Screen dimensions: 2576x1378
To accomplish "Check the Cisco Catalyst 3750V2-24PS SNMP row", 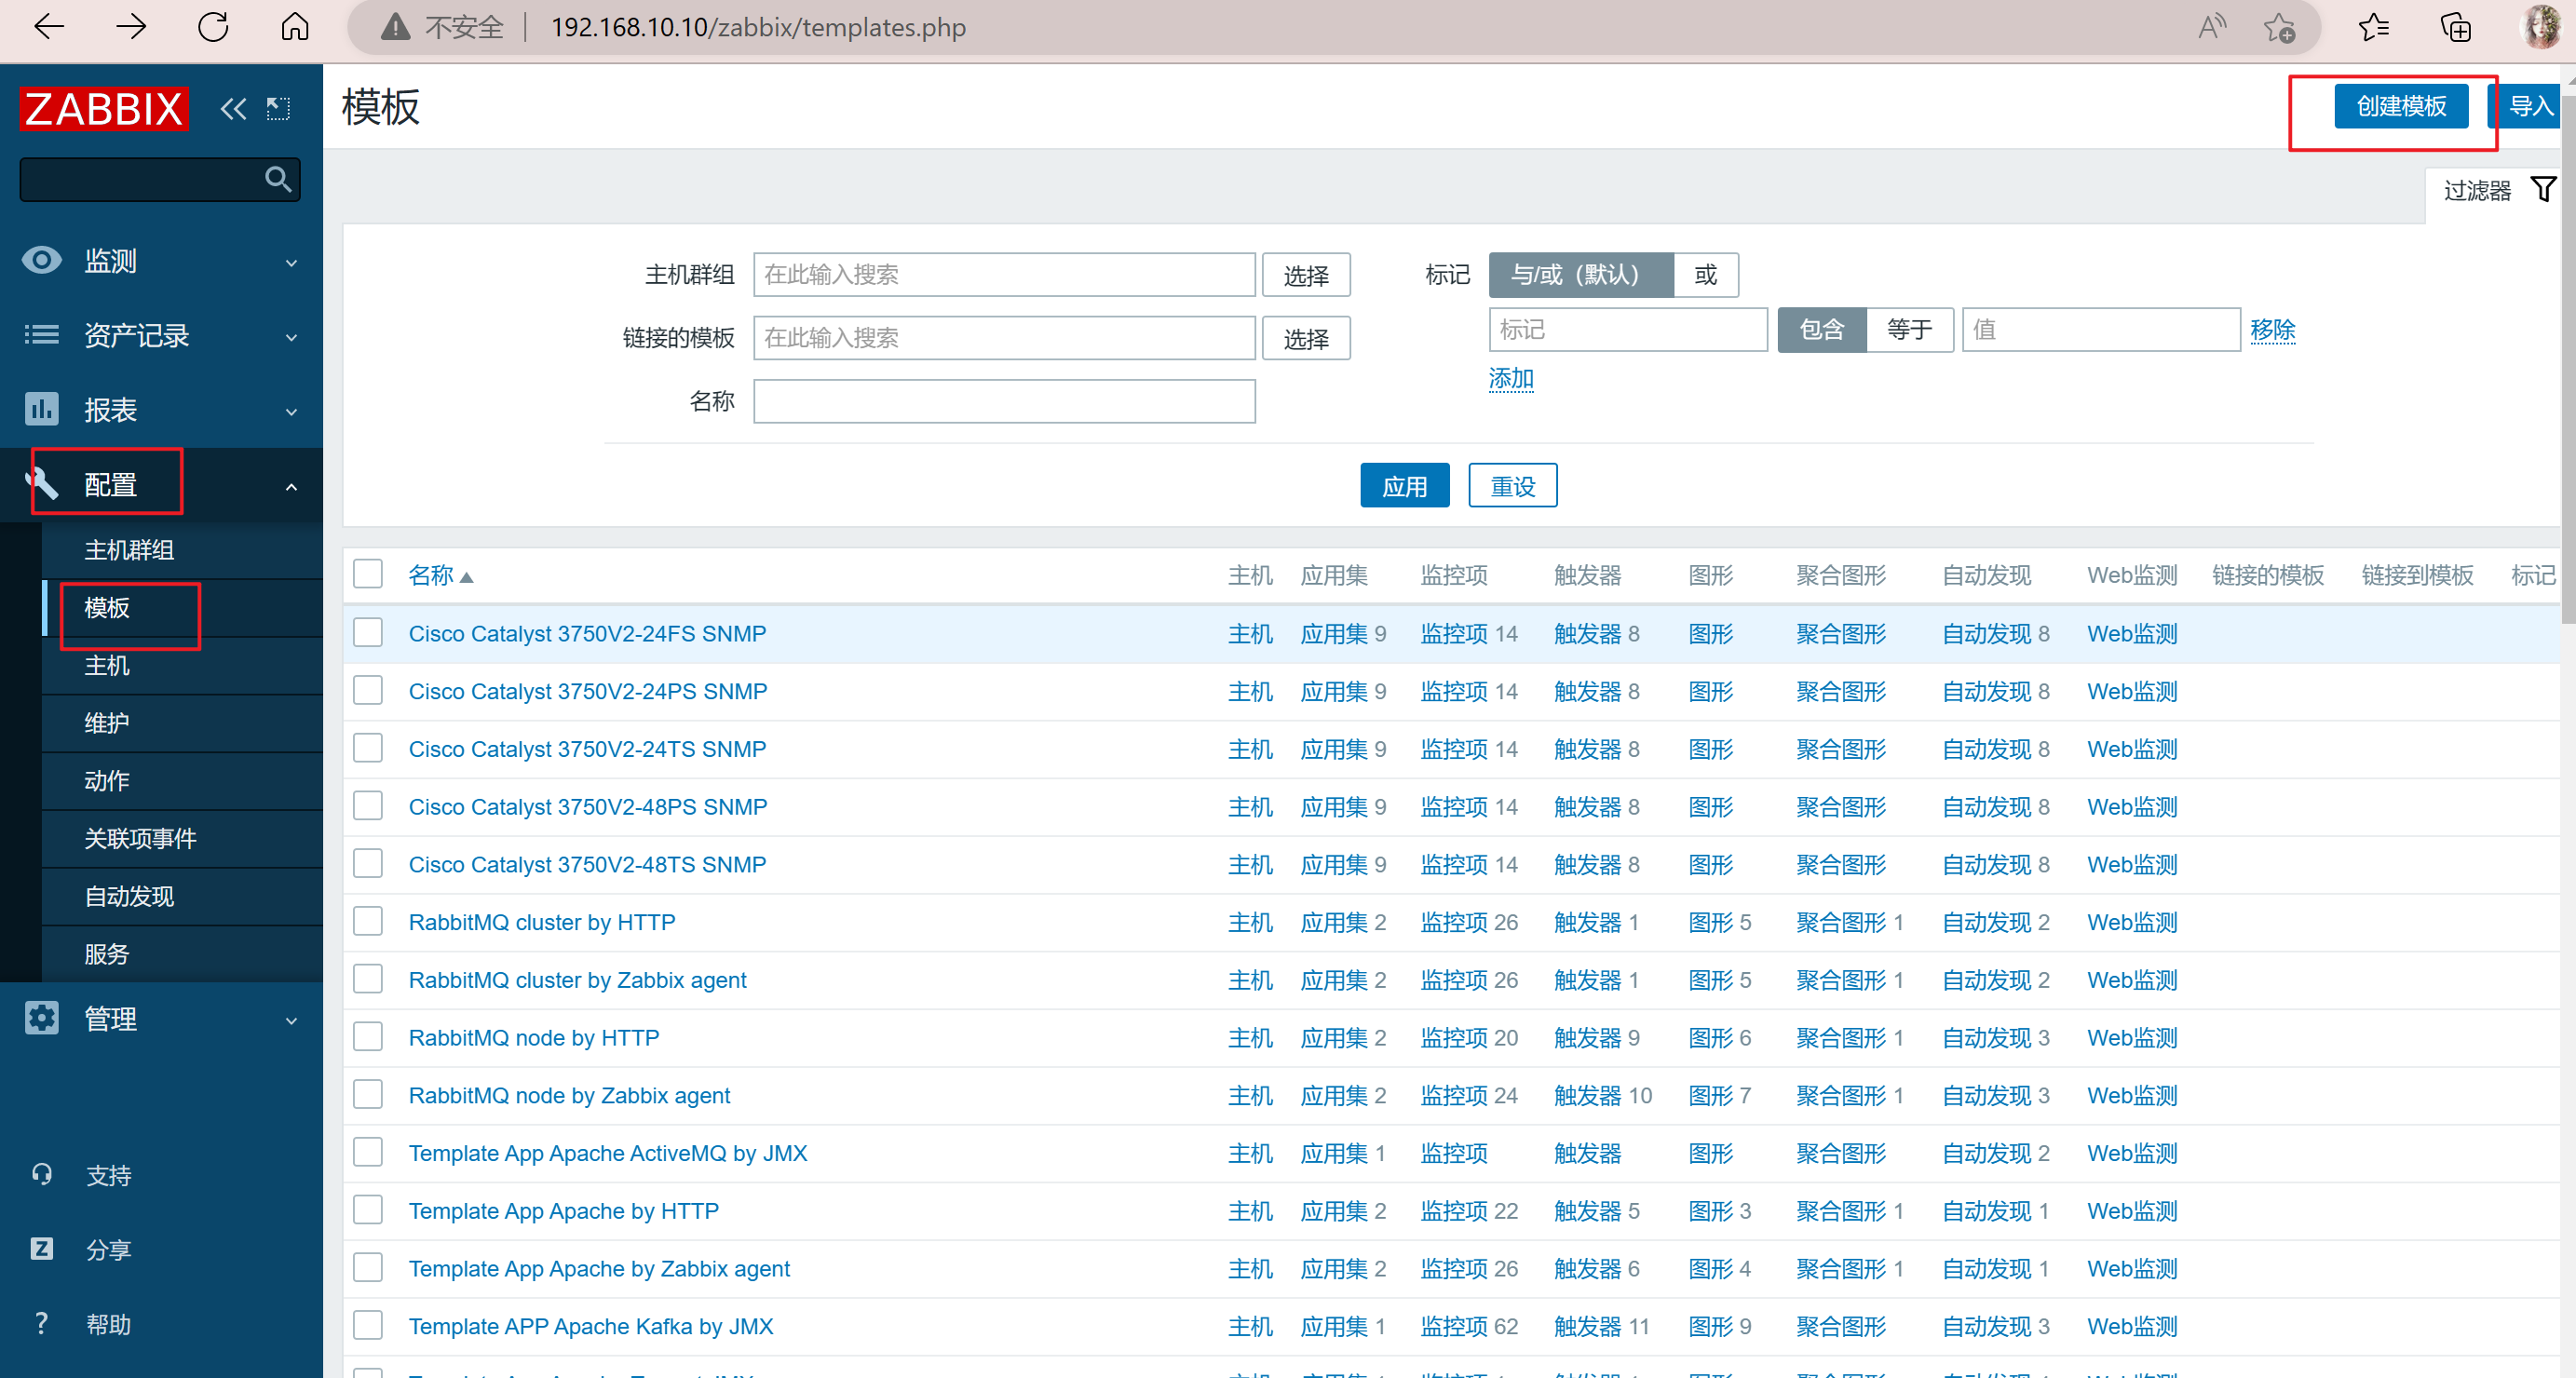I will coord(368,691).
